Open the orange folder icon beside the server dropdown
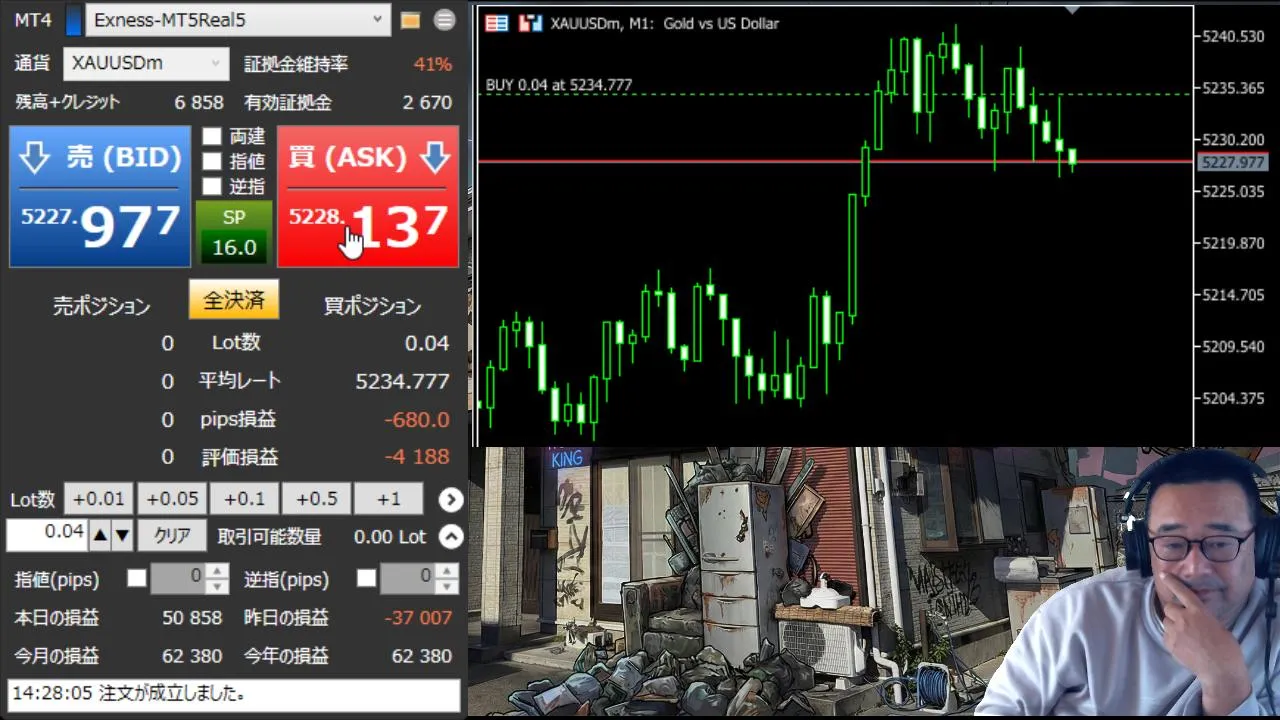The height and width of the screenshot is (720, 1280). point(410,20)
